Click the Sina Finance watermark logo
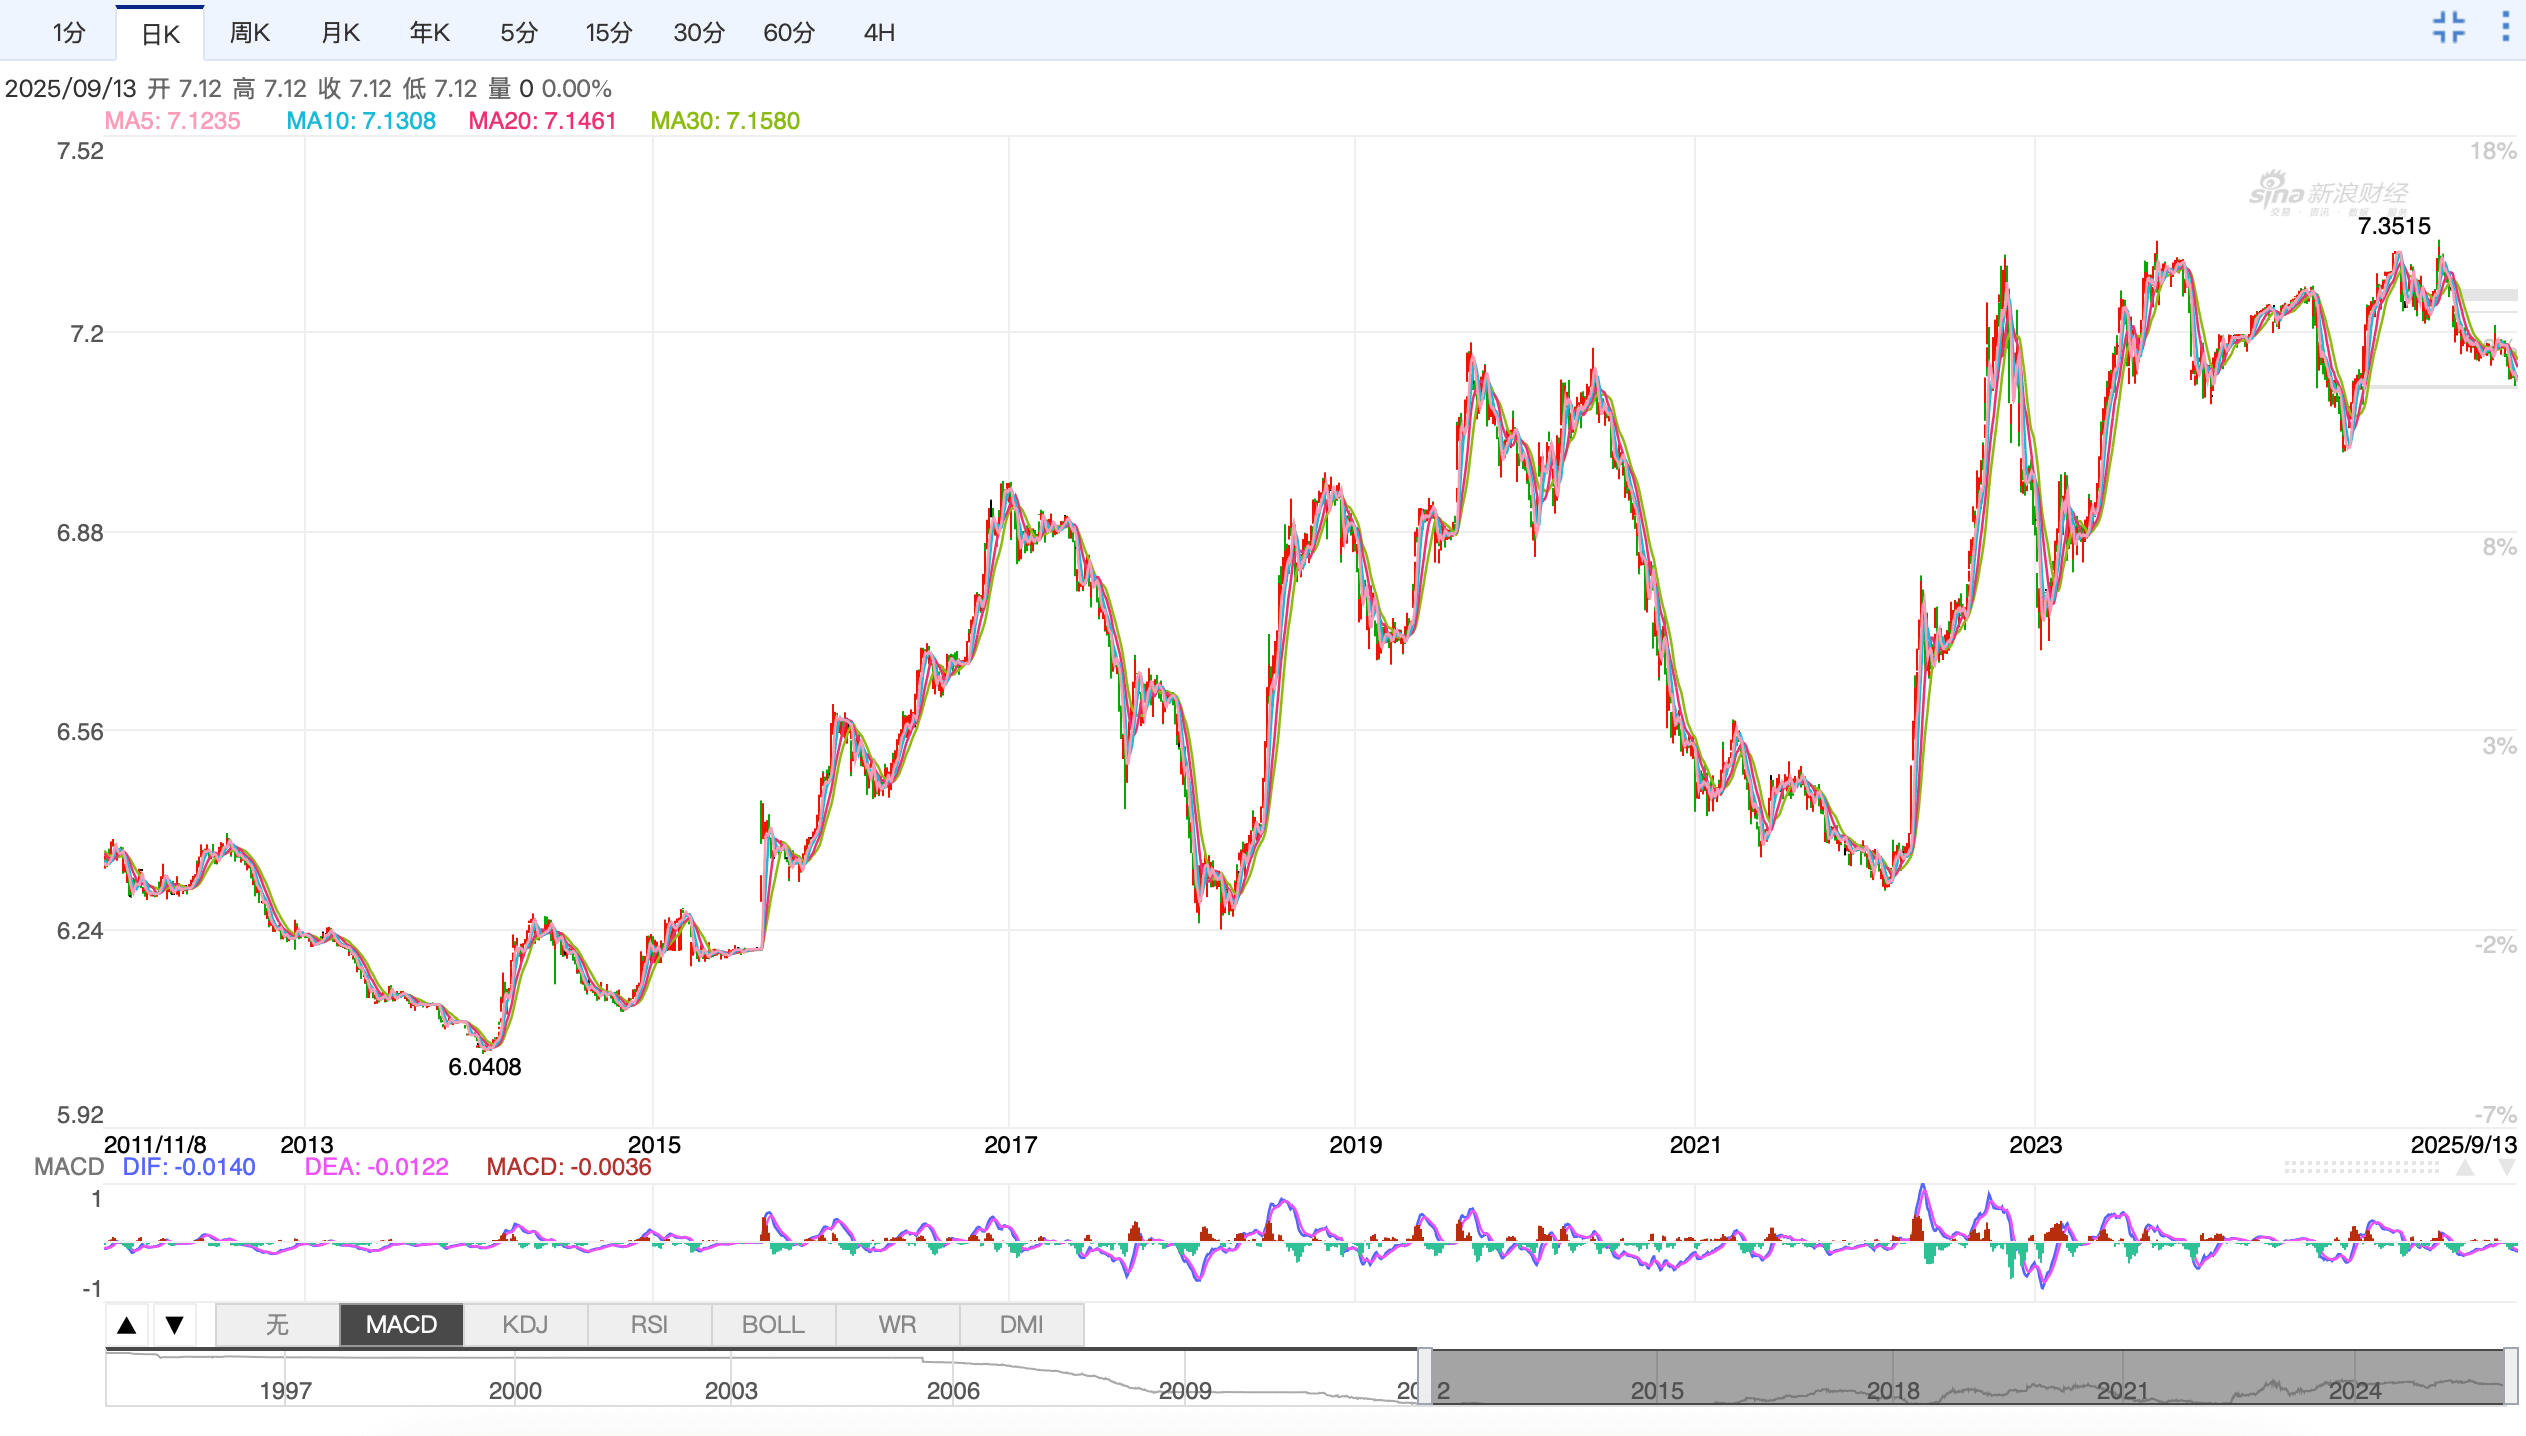This screenshot has height=1436, width=2526. (2328, 193)
